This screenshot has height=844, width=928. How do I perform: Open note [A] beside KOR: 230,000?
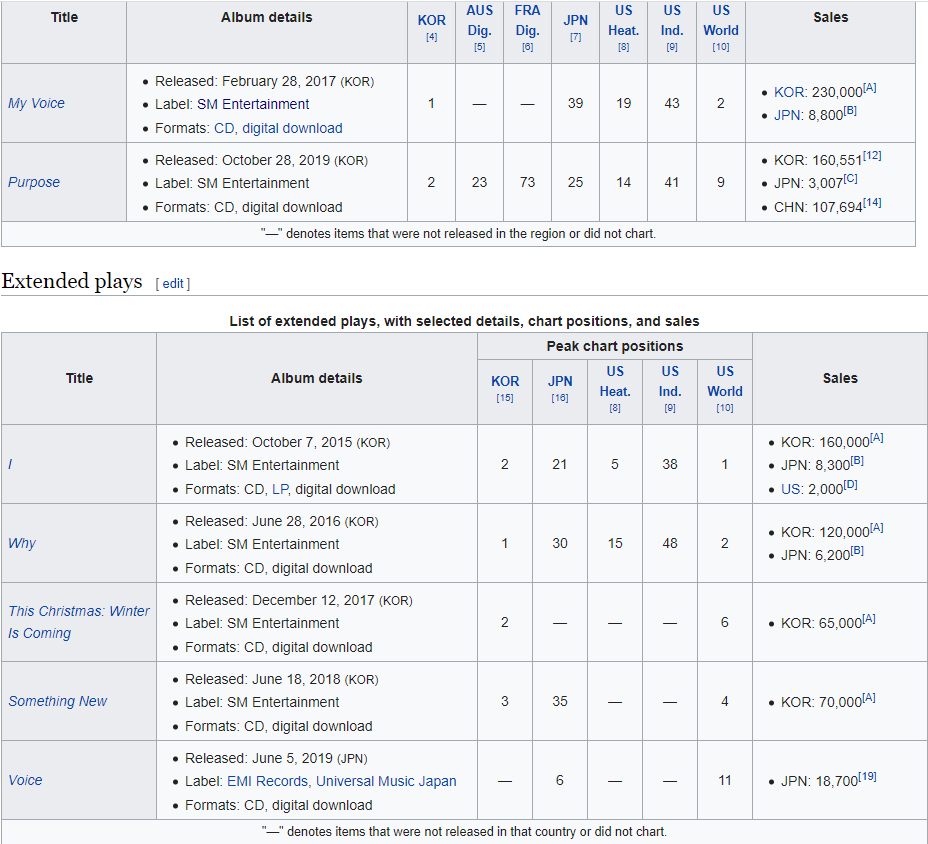point(869,88)
